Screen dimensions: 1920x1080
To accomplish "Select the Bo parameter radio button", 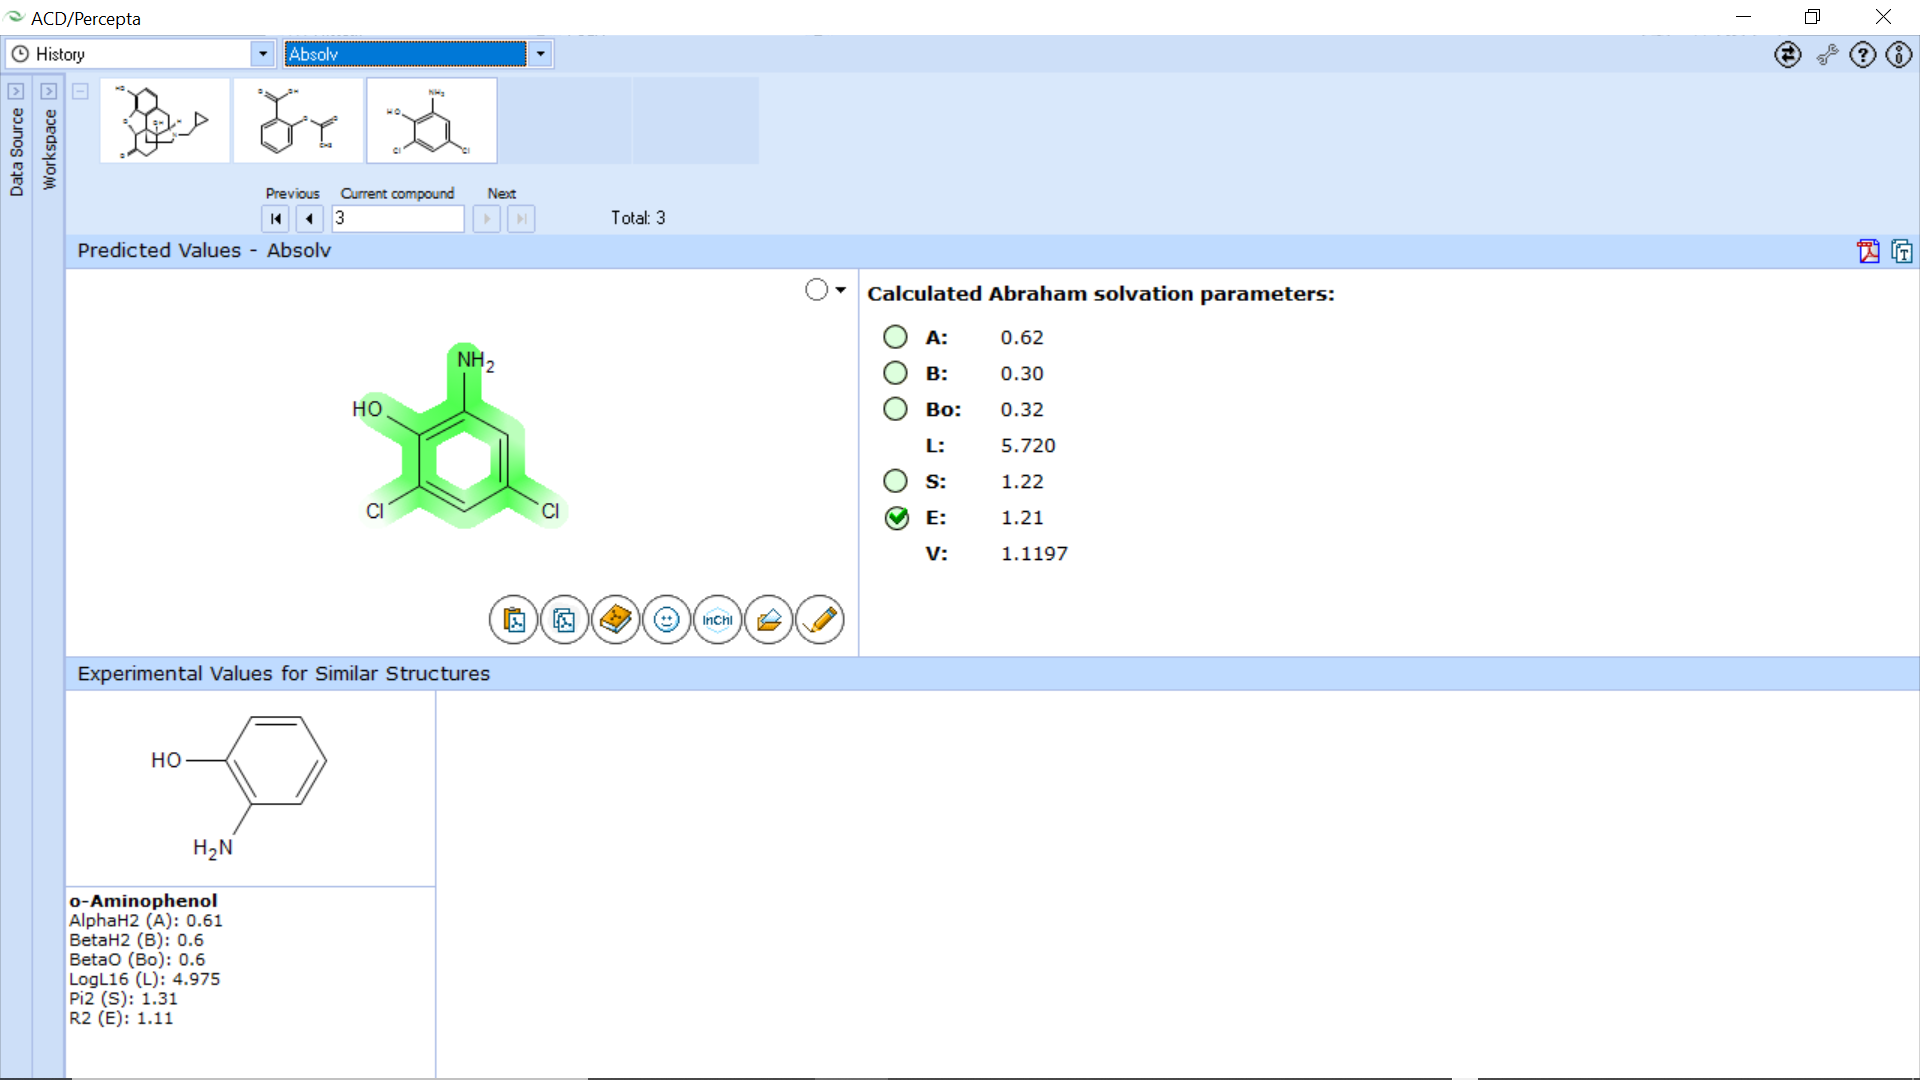I will (x=895, y=409).
